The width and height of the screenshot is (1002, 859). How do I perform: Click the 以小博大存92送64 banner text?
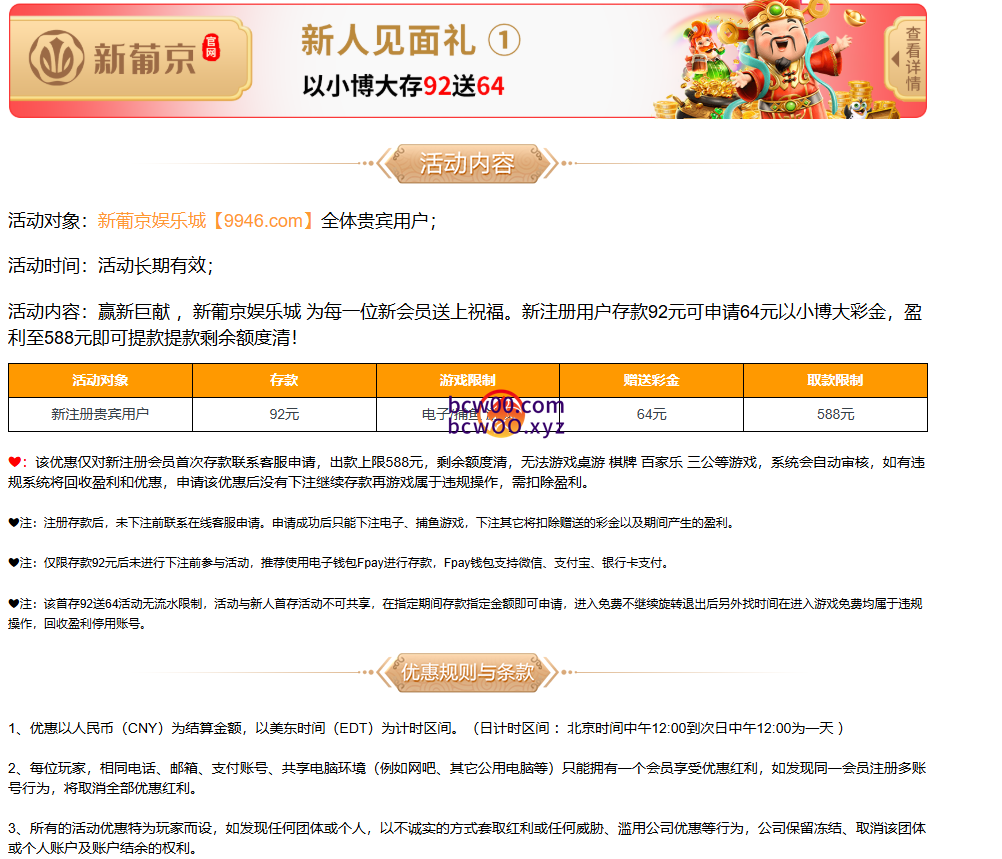click(x=403, y=86)
